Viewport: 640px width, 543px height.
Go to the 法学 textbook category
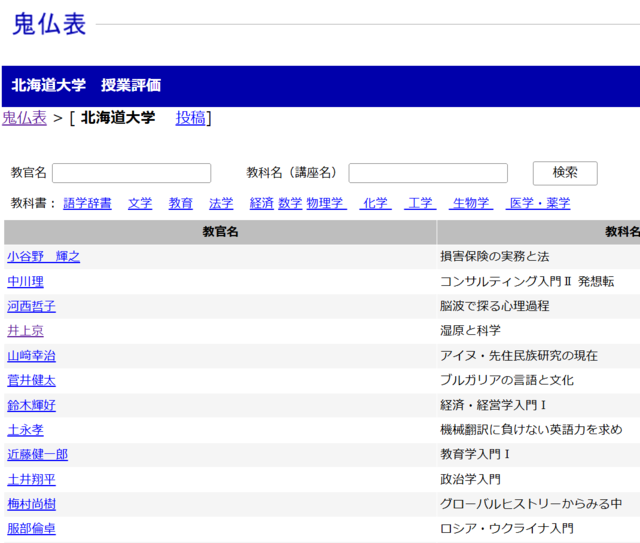(221, 203)
